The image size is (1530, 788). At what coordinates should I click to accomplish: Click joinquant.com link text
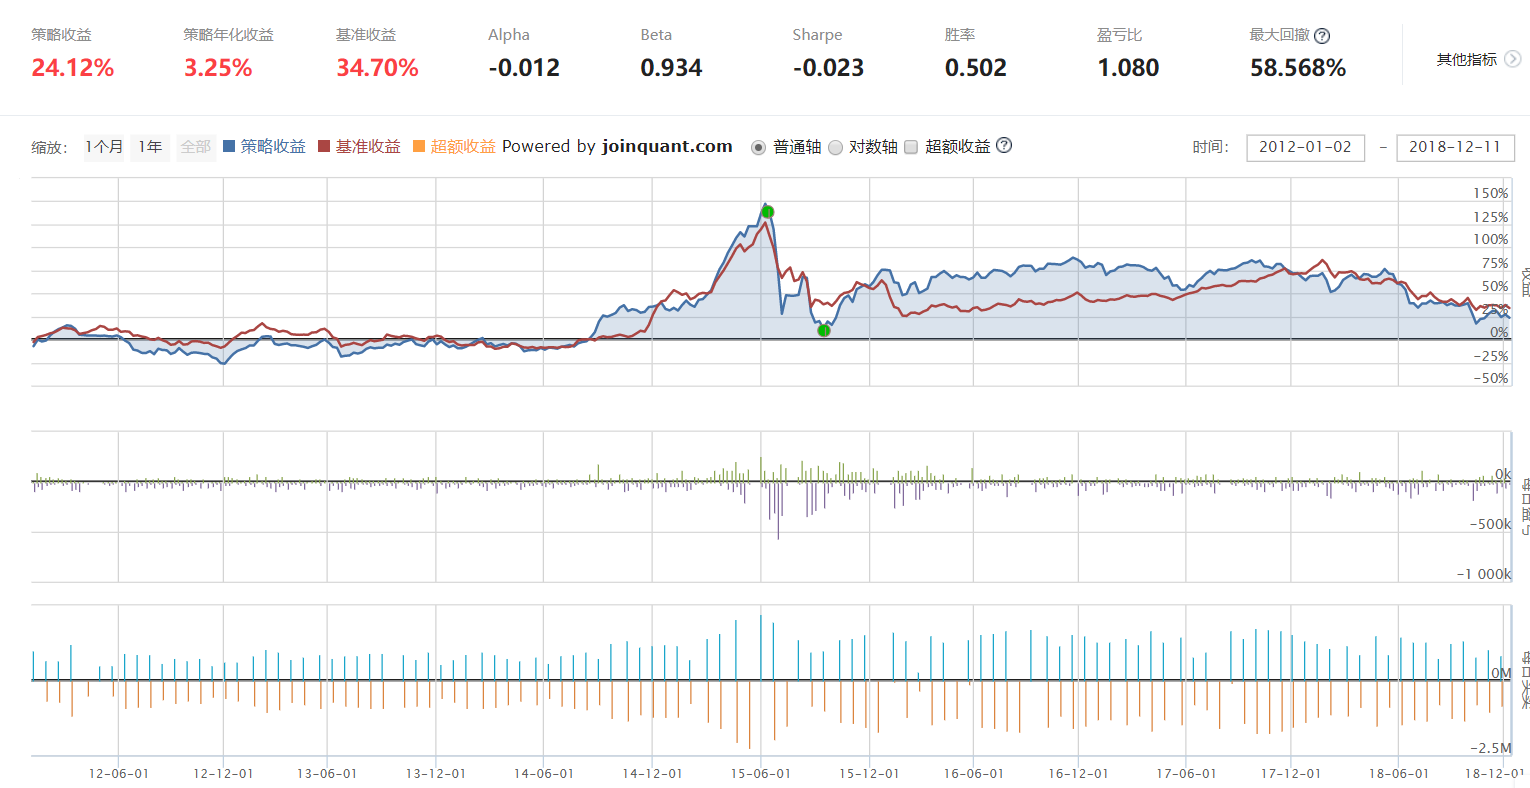pyautogui.click(x=667, y=146)
